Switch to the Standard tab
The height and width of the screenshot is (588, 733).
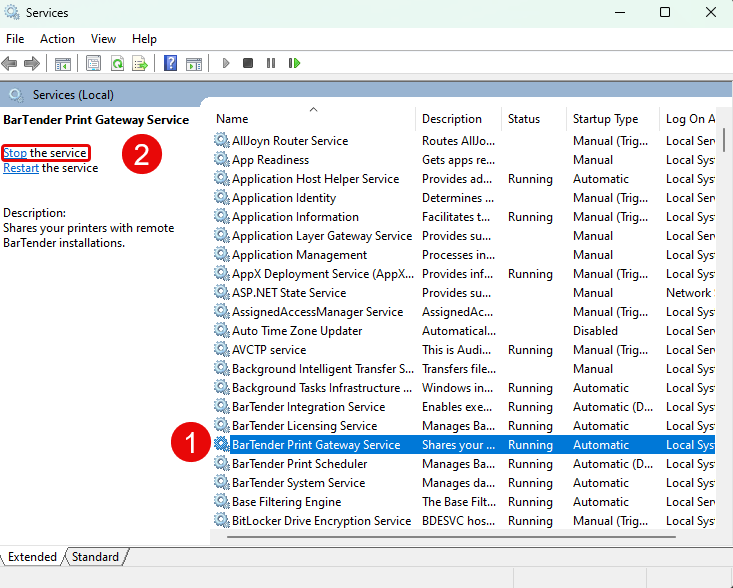click(x=95, y=557)
